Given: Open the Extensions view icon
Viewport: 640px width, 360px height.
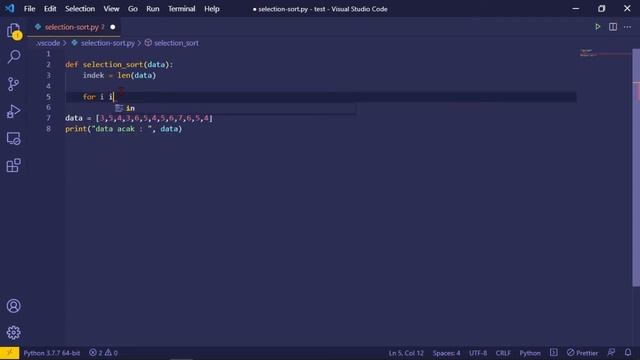Looking at the screenshot, I should pyautogui.click(x=13, y=165).
